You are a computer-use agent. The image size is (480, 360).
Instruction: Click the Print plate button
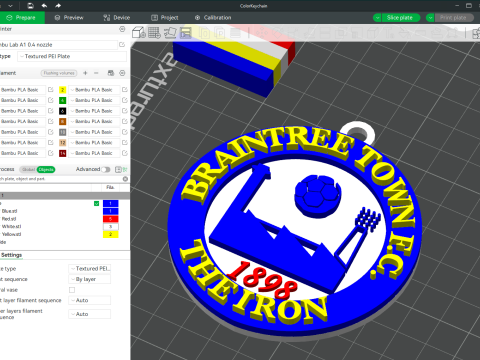tap(454, 18)
